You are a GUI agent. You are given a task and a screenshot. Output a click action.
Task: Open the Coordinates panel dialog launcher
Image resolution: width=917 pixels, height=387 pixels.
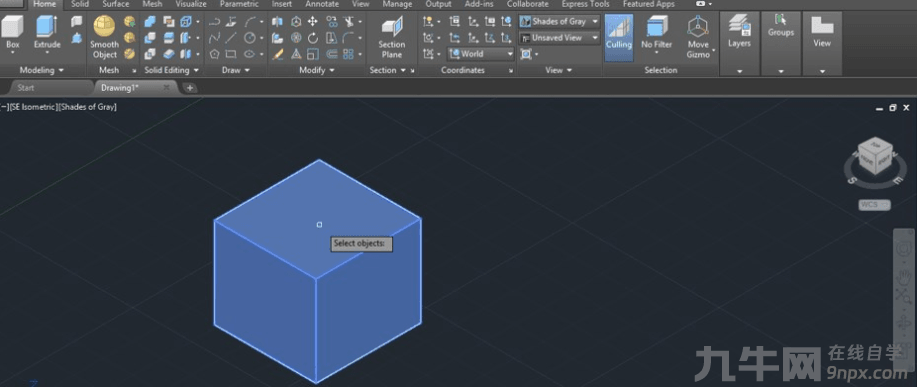coord(511,71)
